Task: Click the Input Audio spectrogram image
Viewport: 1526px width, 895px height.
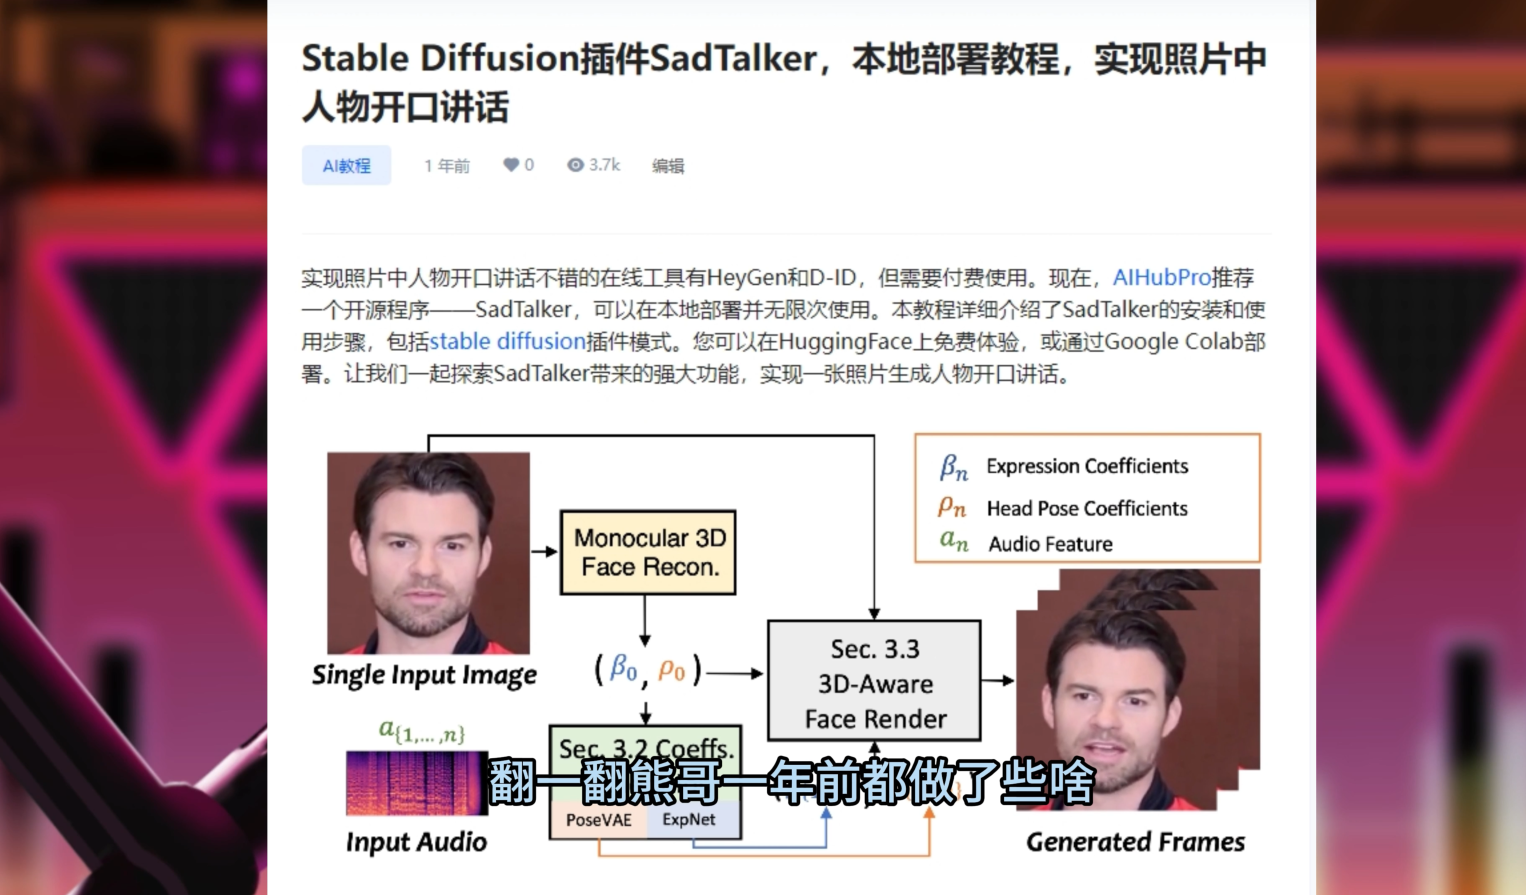Action: (x=416, y=785)
